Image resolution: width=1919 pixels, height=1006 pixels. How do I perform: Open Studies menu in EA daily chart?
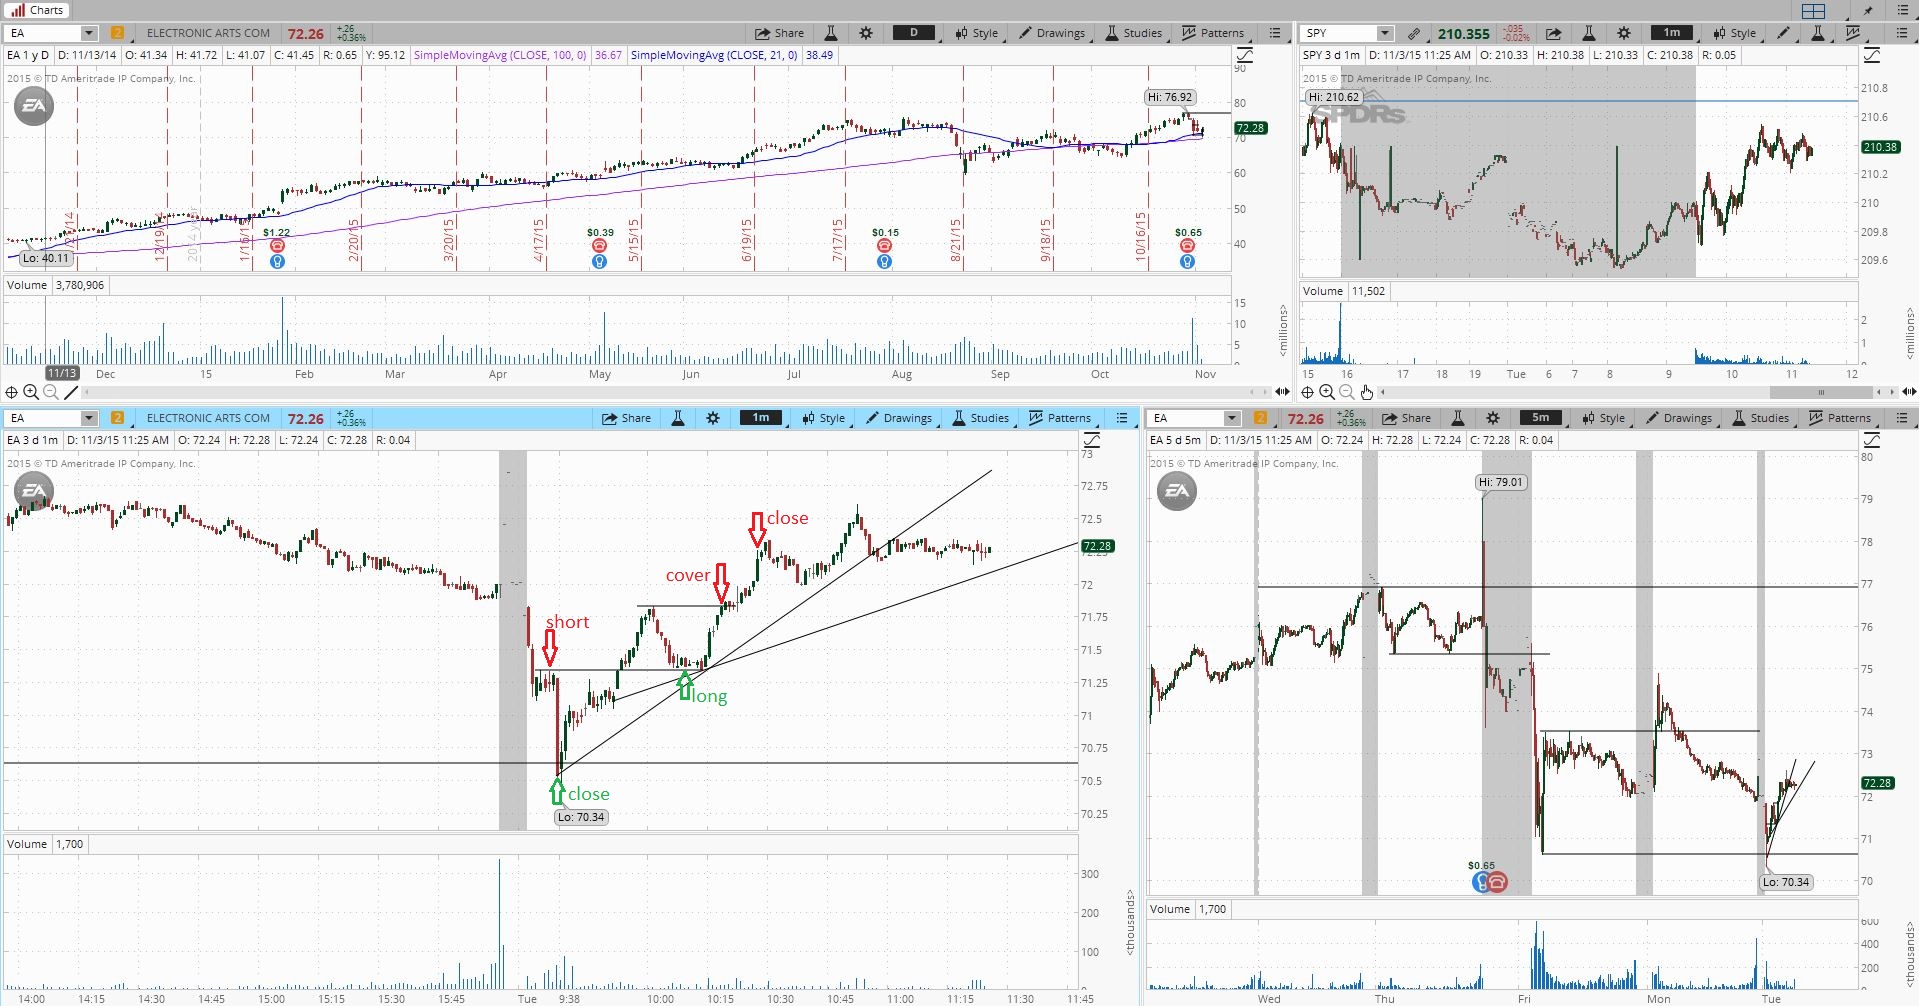(1134, 33)
